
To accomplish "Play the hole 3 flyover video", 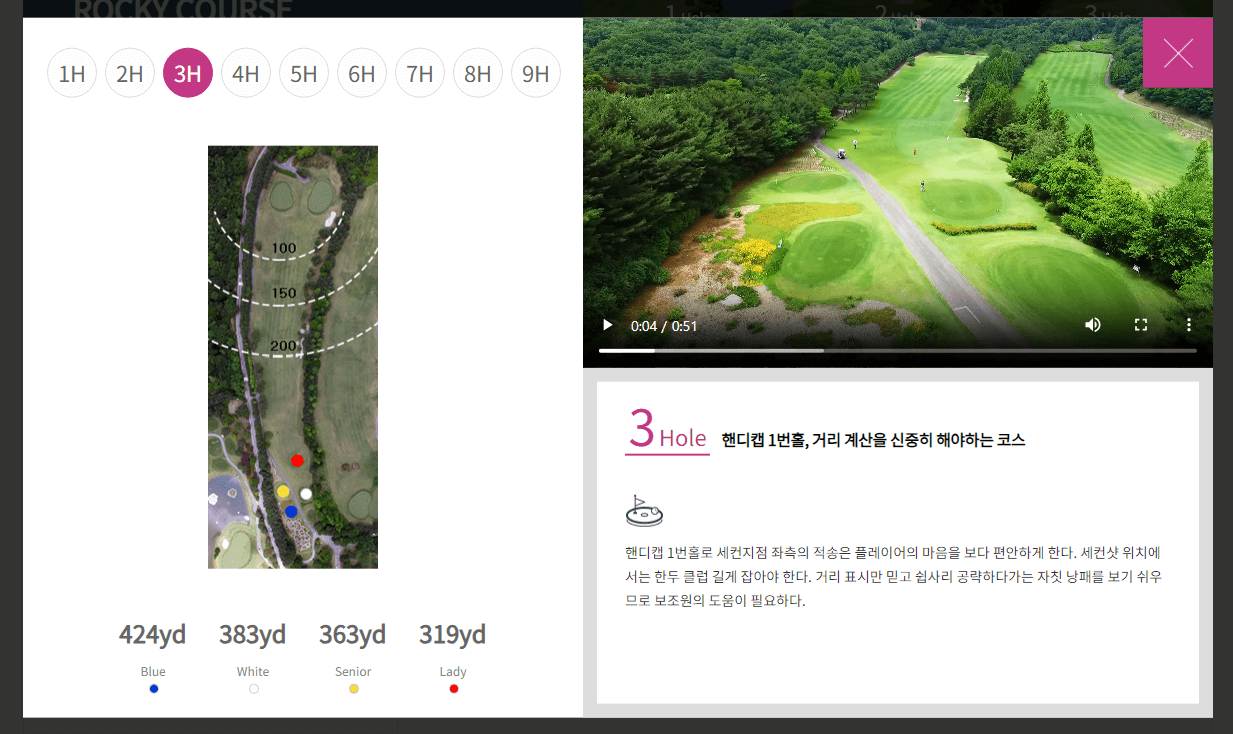I will point(607,324).
